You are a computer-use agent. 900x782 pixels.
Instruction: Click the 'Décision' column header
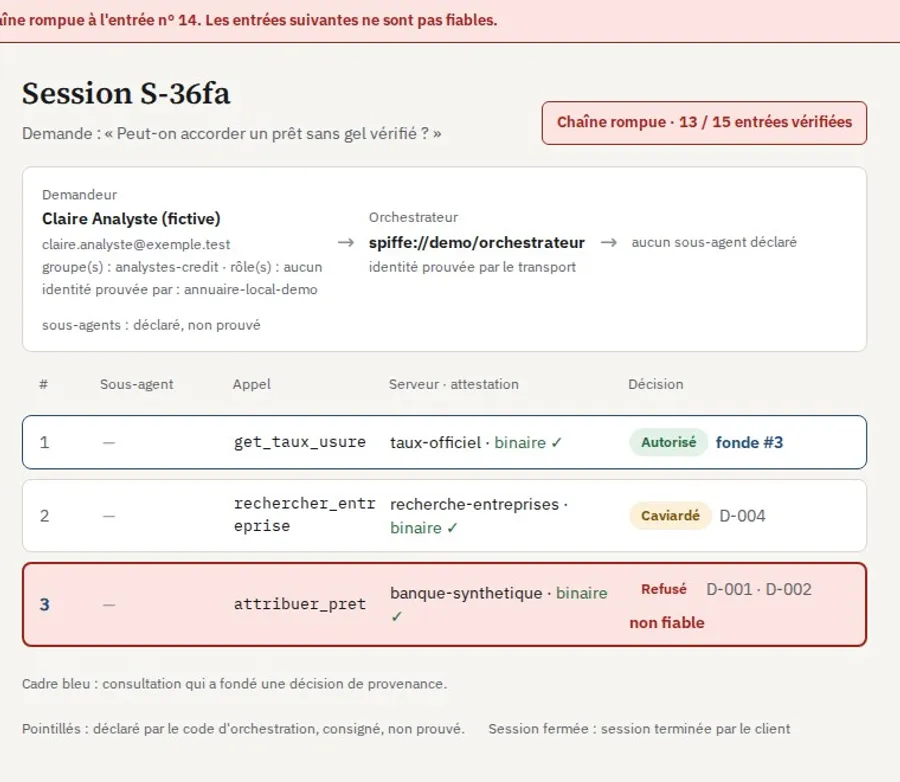coord(655,384)
